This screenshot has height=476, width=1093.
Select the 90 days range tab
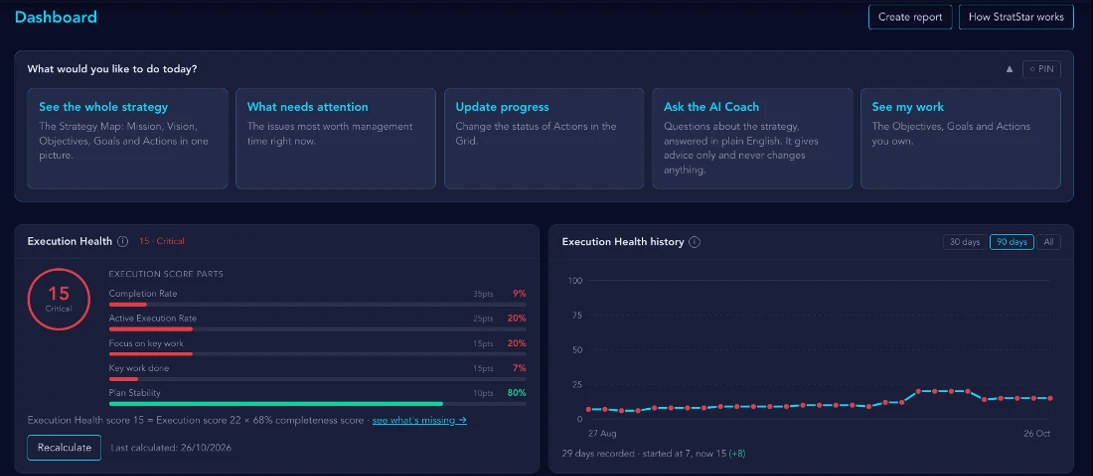[1011, 242]
